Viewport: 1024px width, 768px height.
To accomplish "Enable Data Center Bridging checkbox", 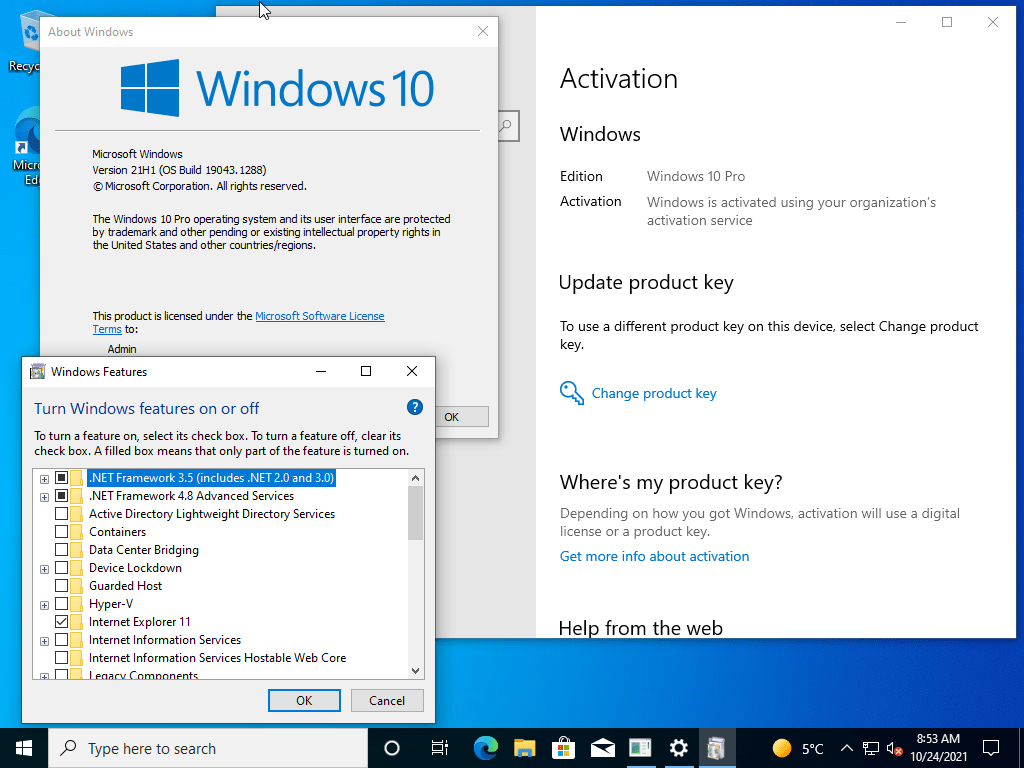I will pos(61,549).
